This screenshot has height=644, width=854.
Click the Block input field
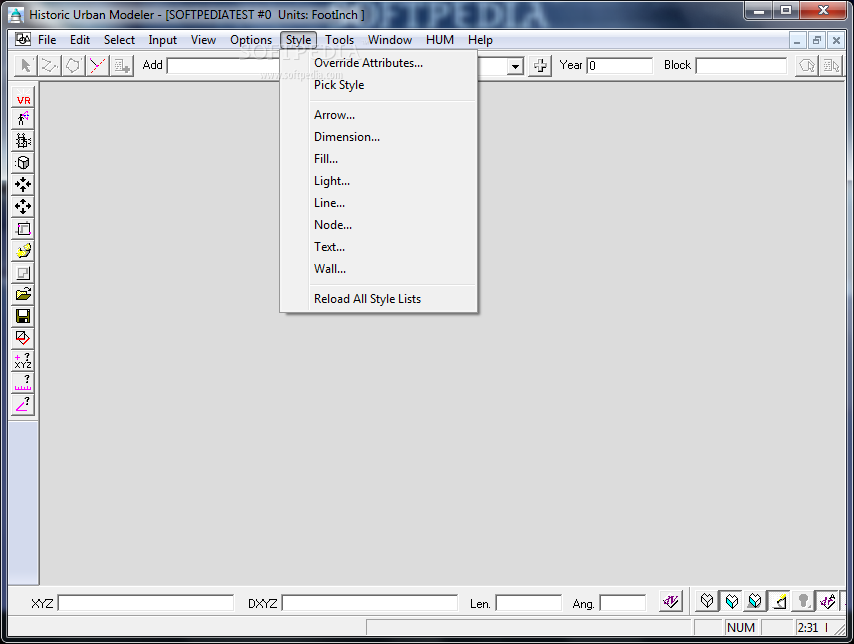pos(741,66)
